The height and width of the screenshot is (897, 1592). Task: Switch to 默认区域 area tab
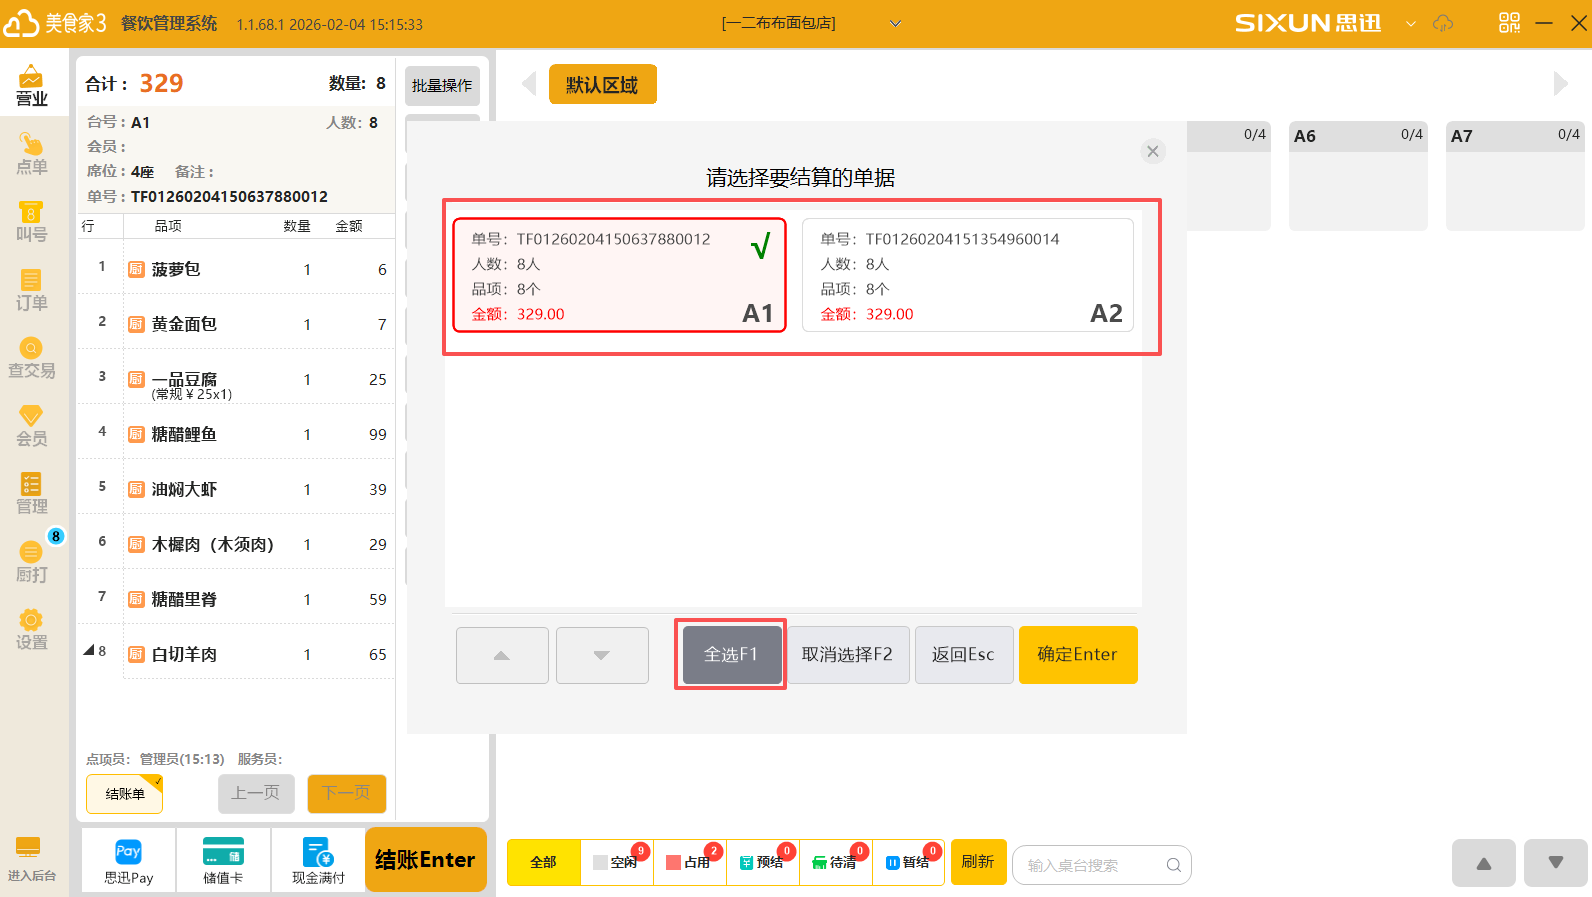click(x=602, y=85)
